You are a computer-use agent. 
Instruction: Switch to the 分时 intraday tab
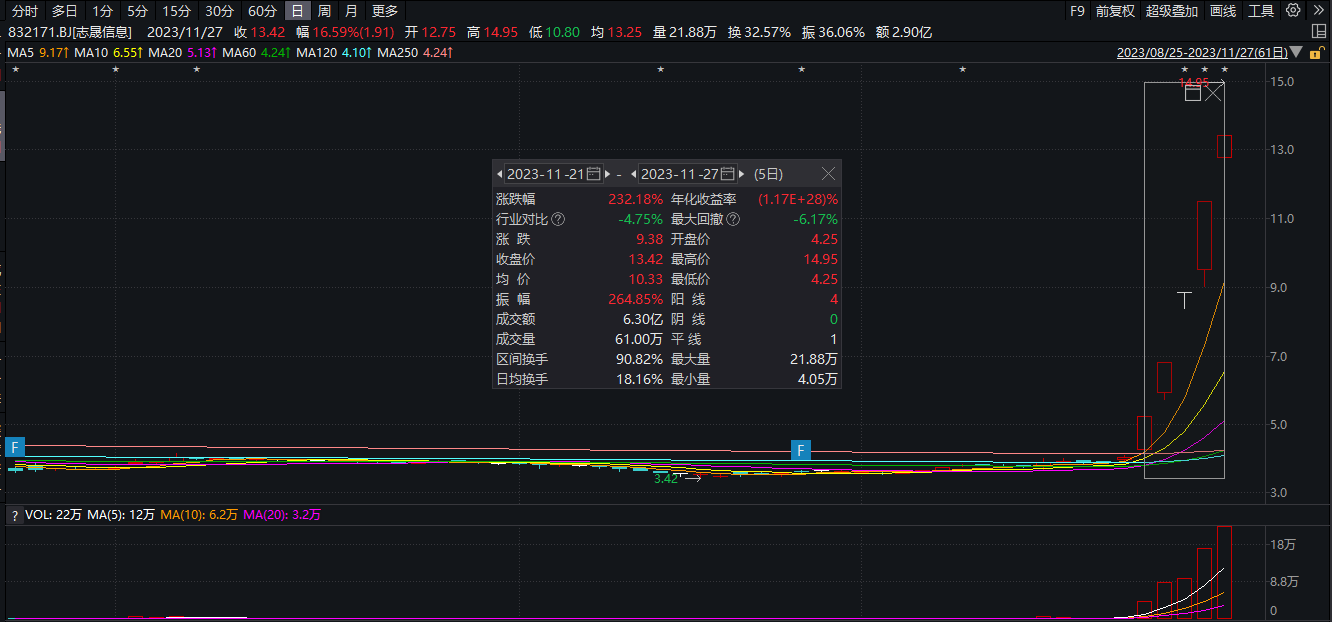click(x=24, y=11)
